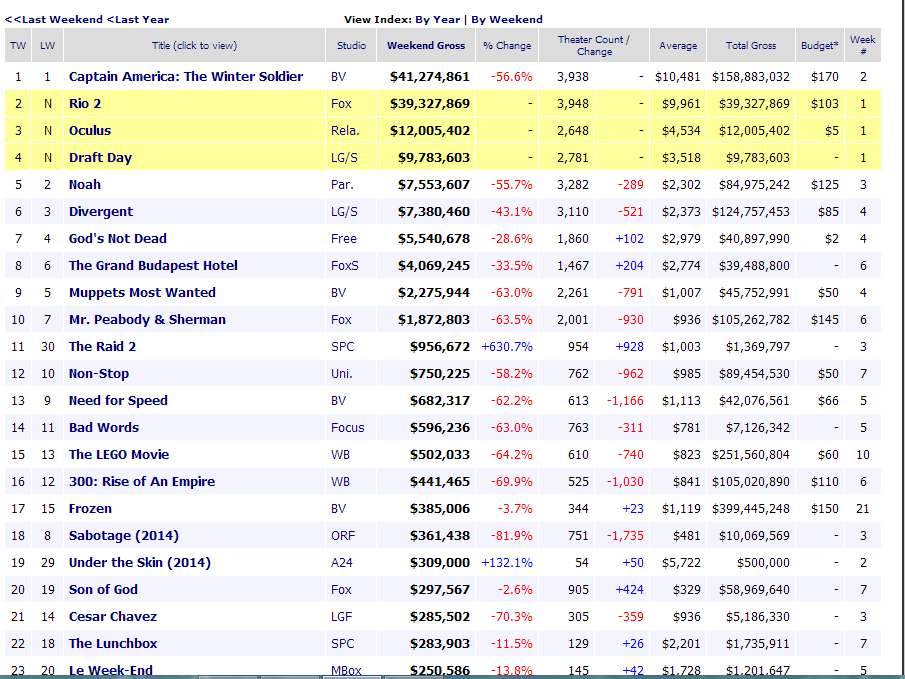Sort by the % Change header
905x679 pixels.
(507, 46)
